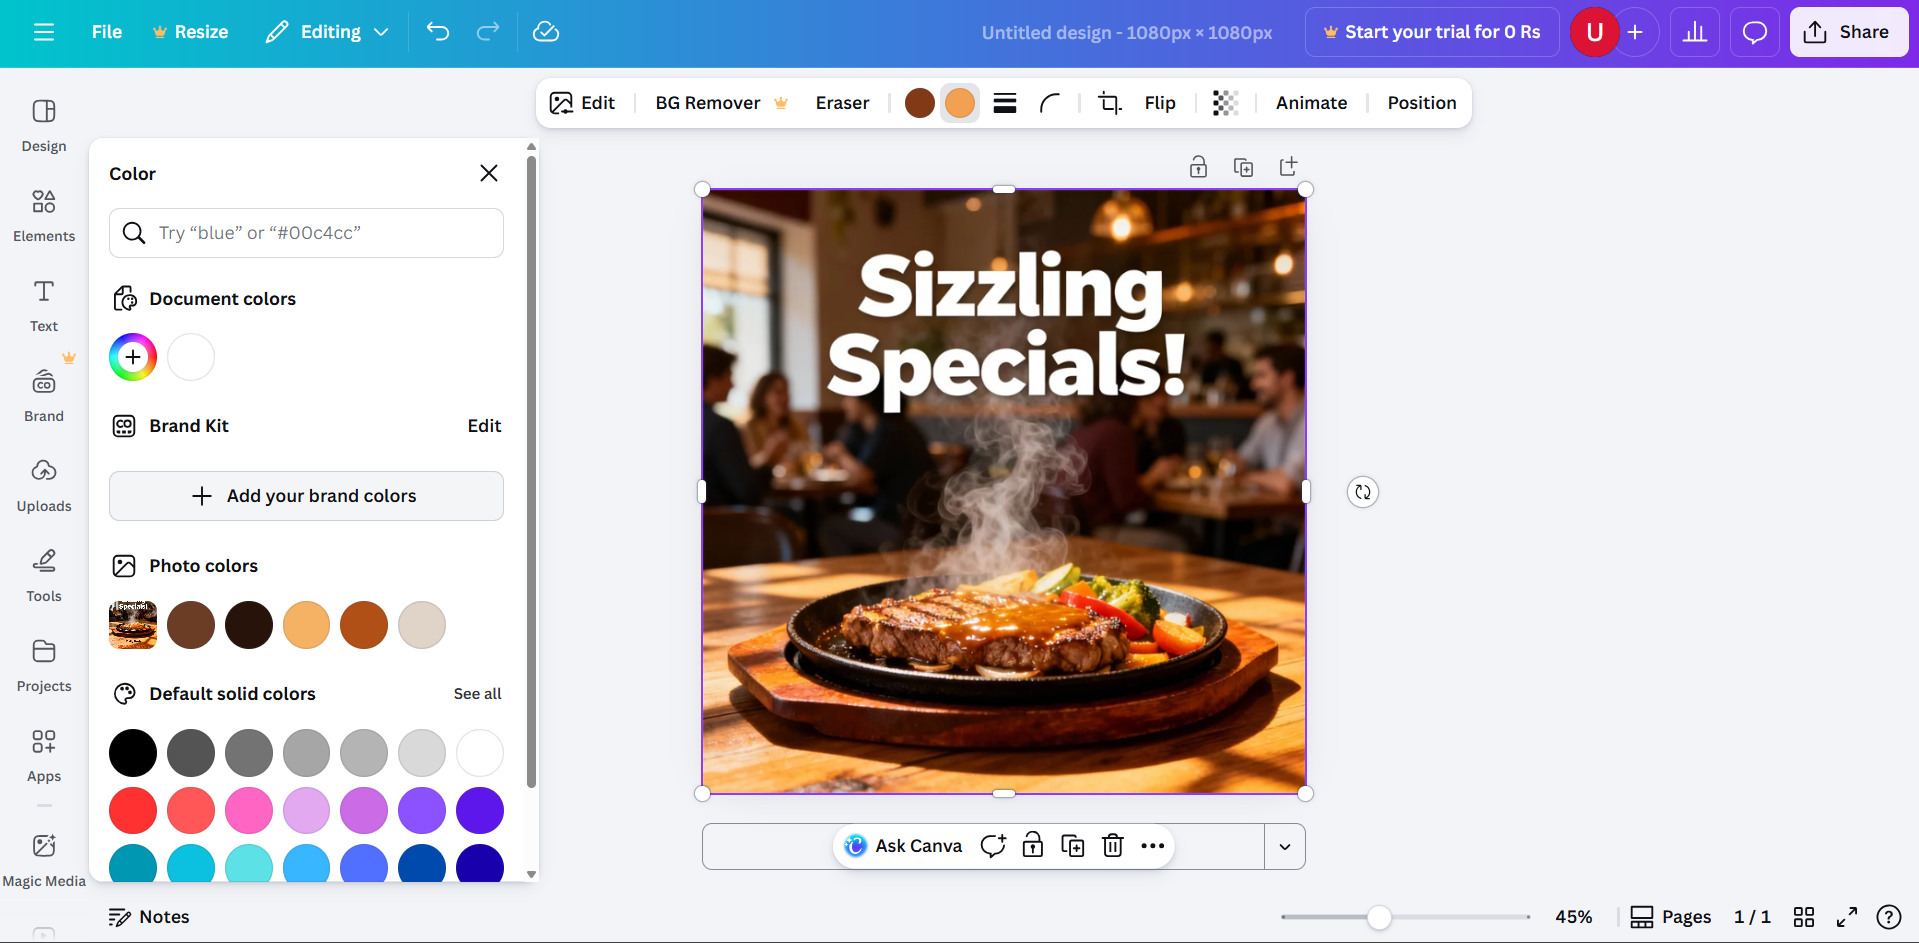
Task: Open the Resize menu
Action: tap(190, 31)
